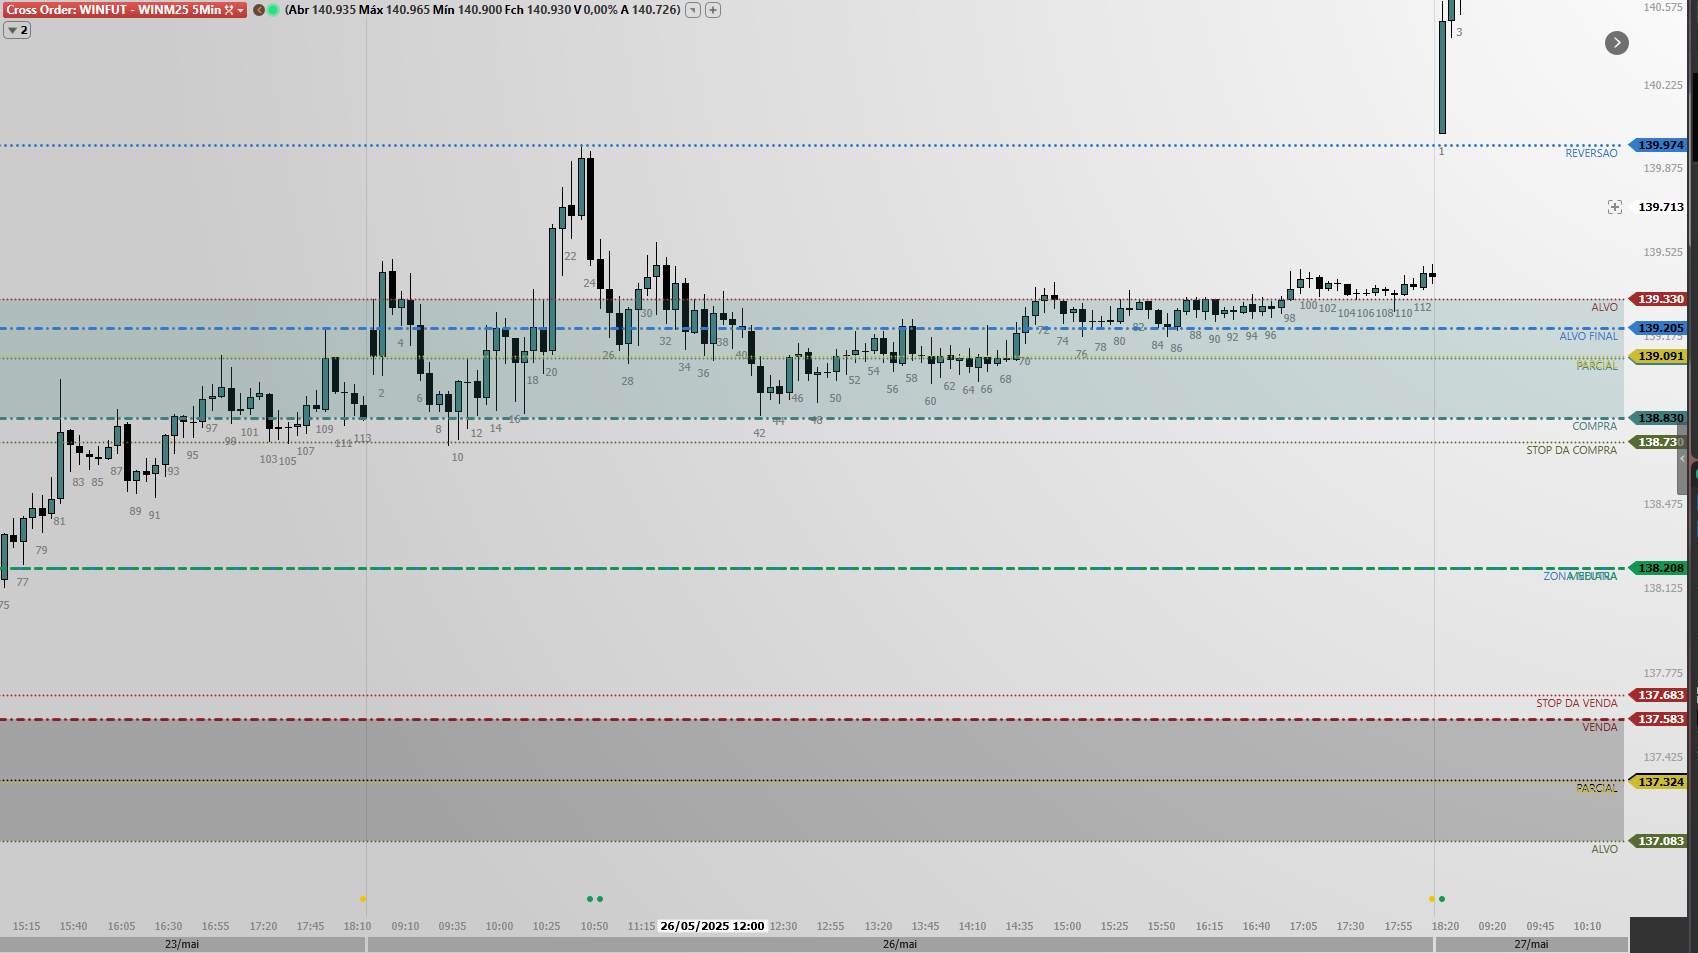Click the crossed-tools icon beside 5Min
1698x953 pixels.
(x=229, y=10)
